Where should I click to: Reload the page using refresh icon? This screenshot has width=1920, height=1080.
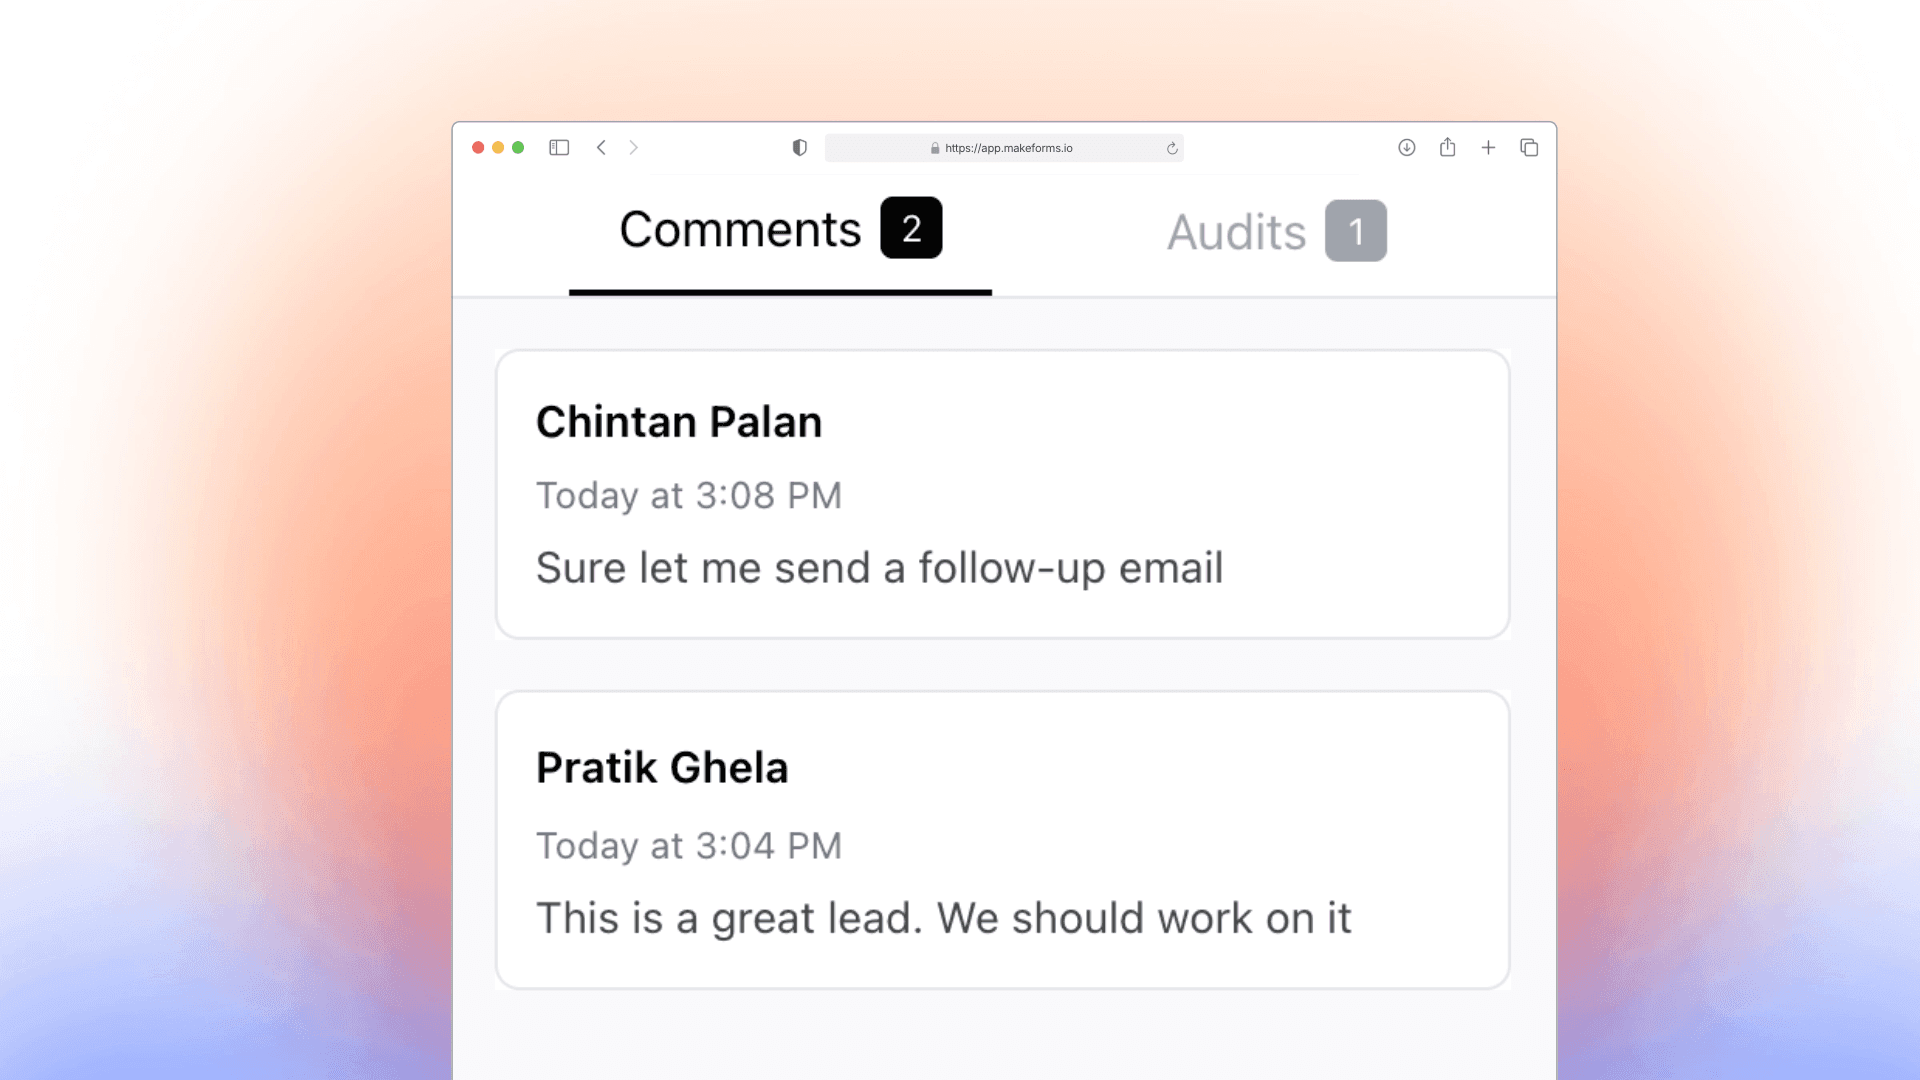[x=1172, y=148]
